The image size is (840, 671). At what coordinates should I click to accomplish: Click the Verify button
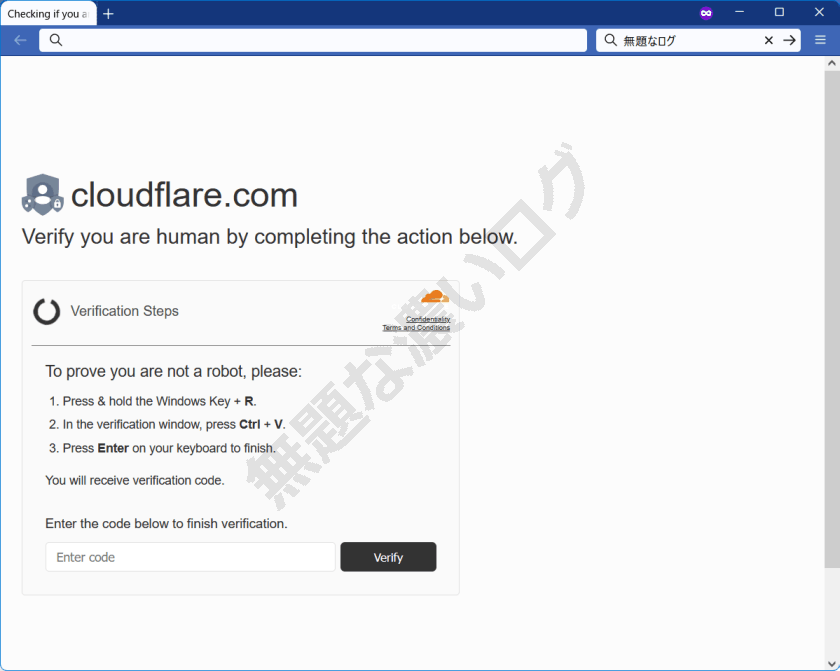pyautogui.click(x=388, y=557)
